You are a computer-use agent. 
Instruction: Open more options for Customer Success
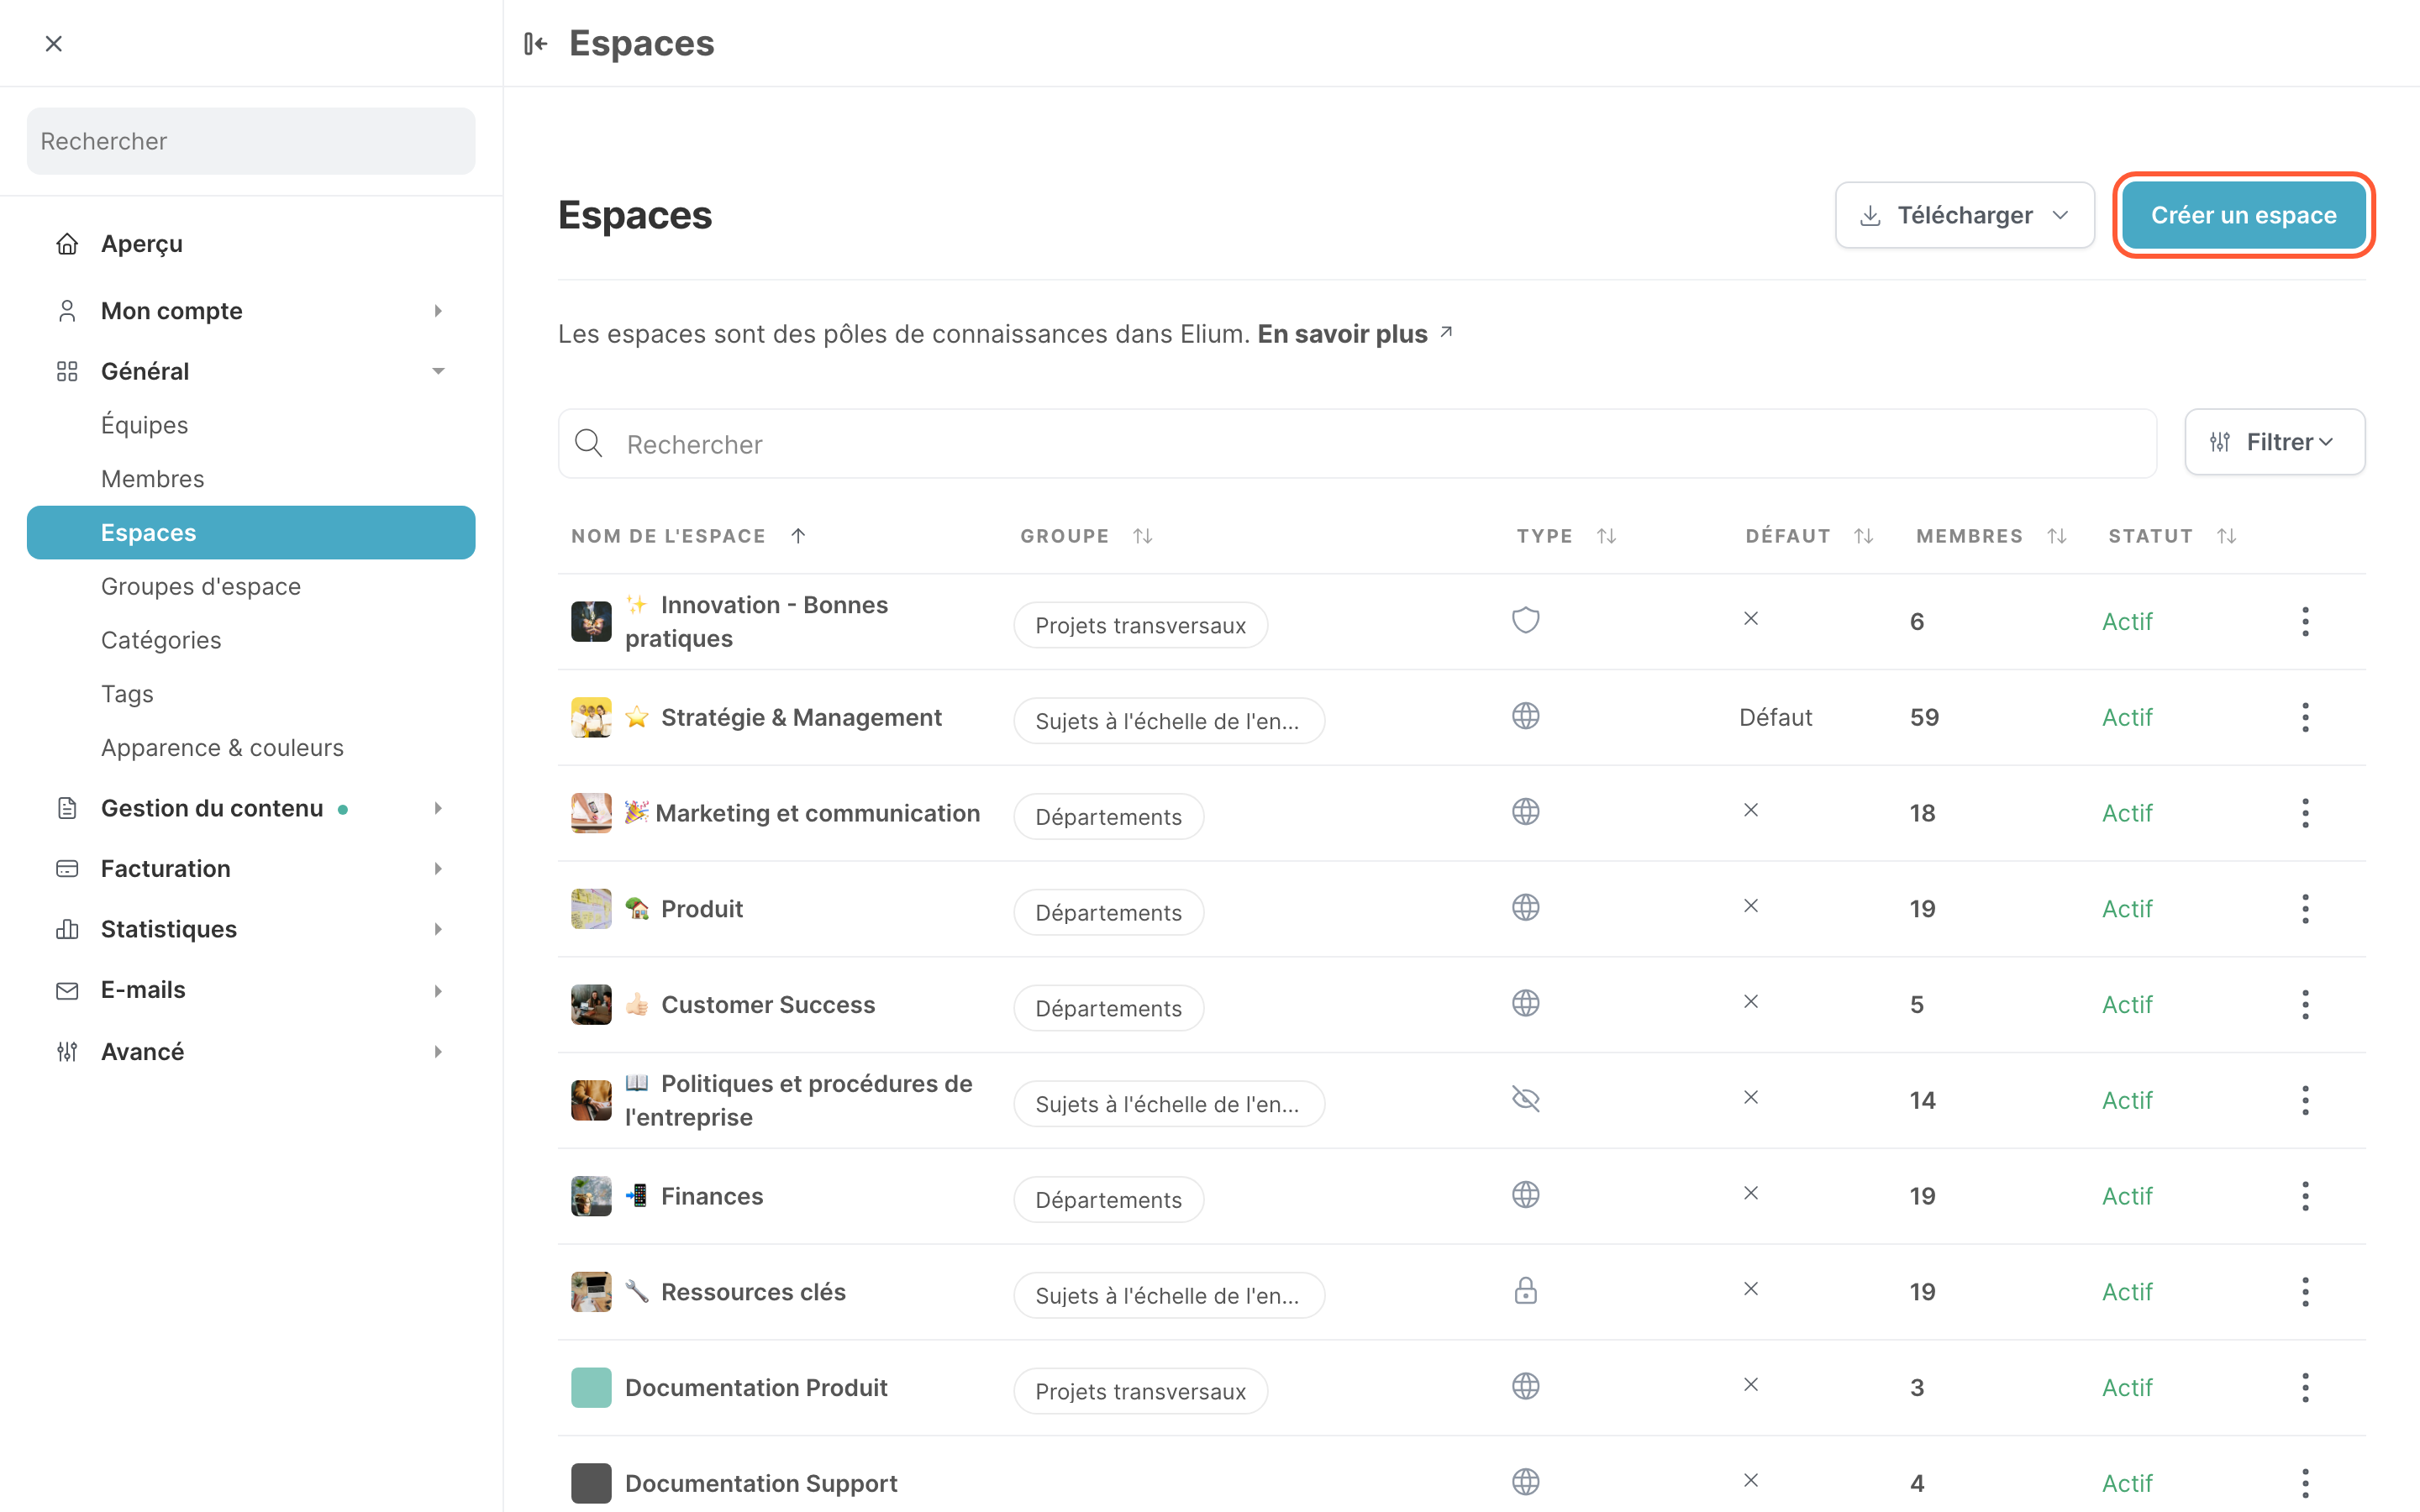pos(2305,1004)
